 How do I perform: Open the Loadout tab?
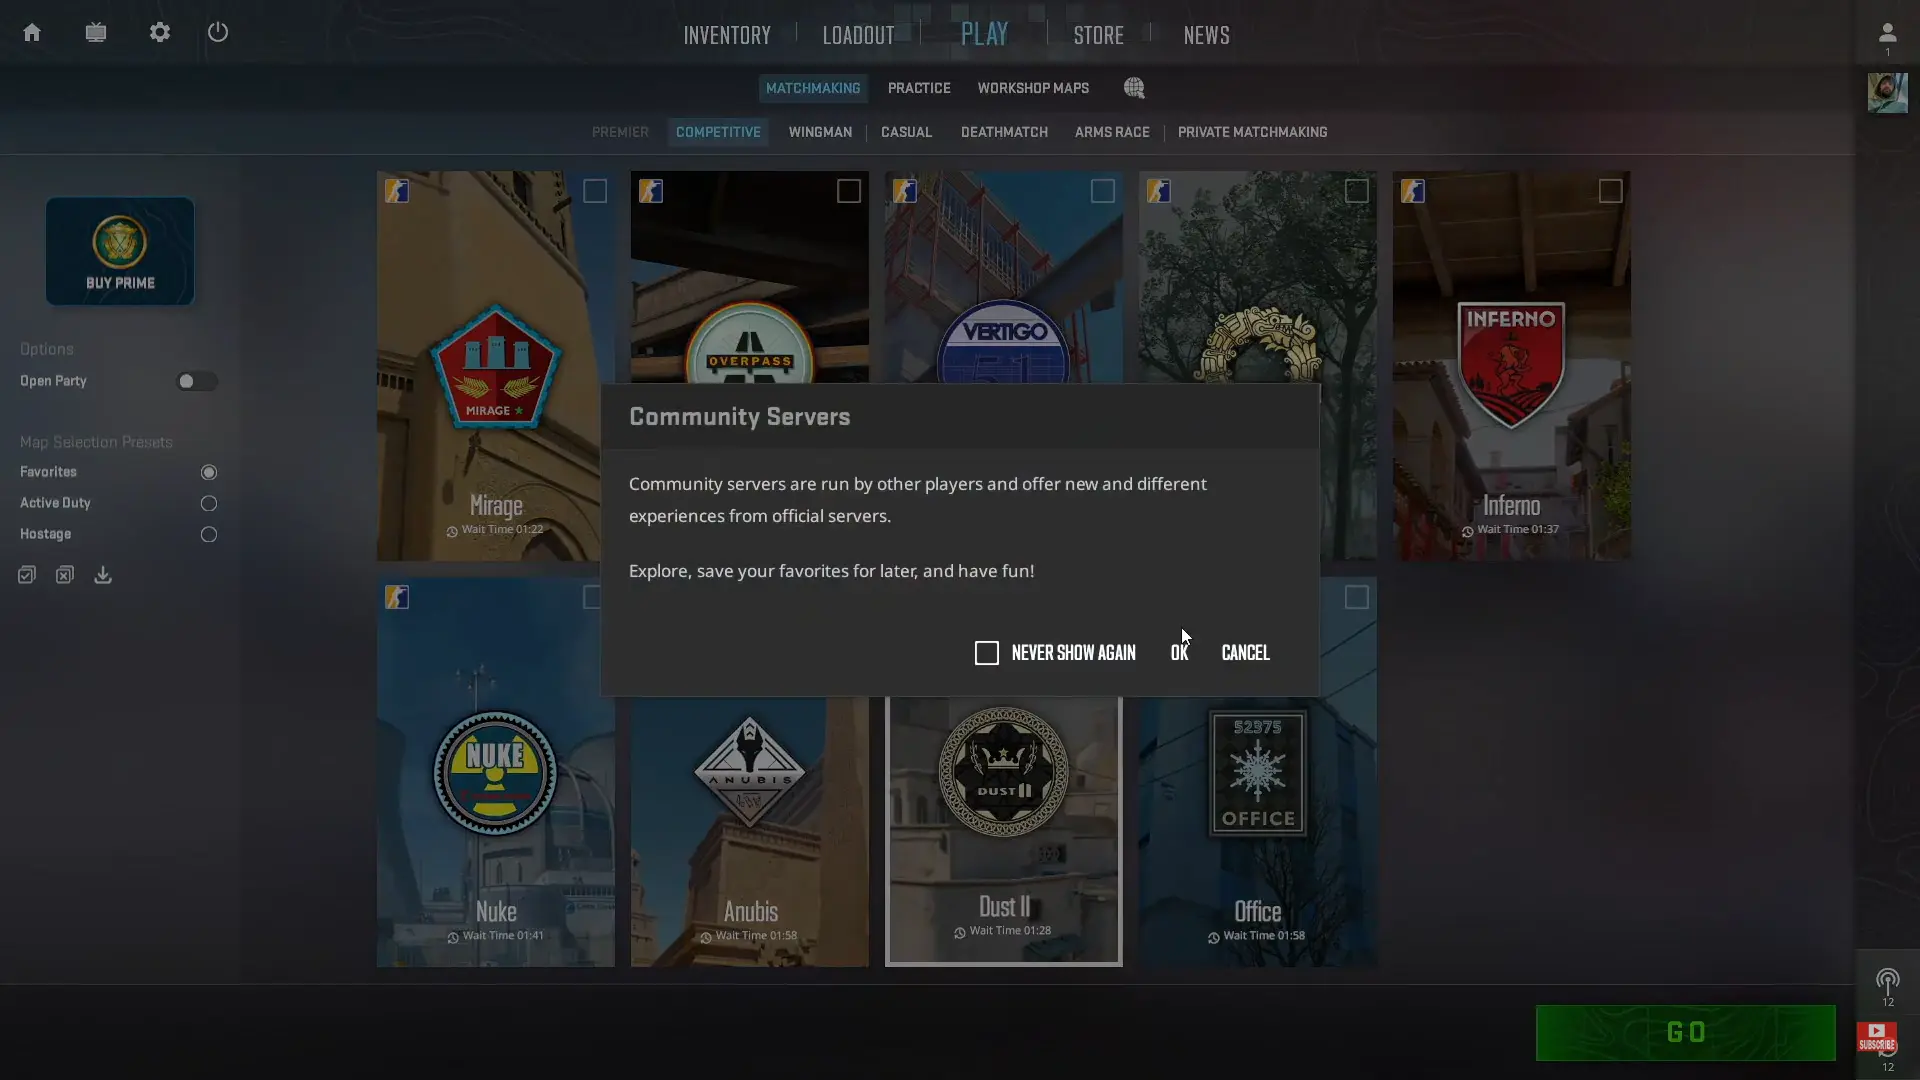(x=858, y=35)
